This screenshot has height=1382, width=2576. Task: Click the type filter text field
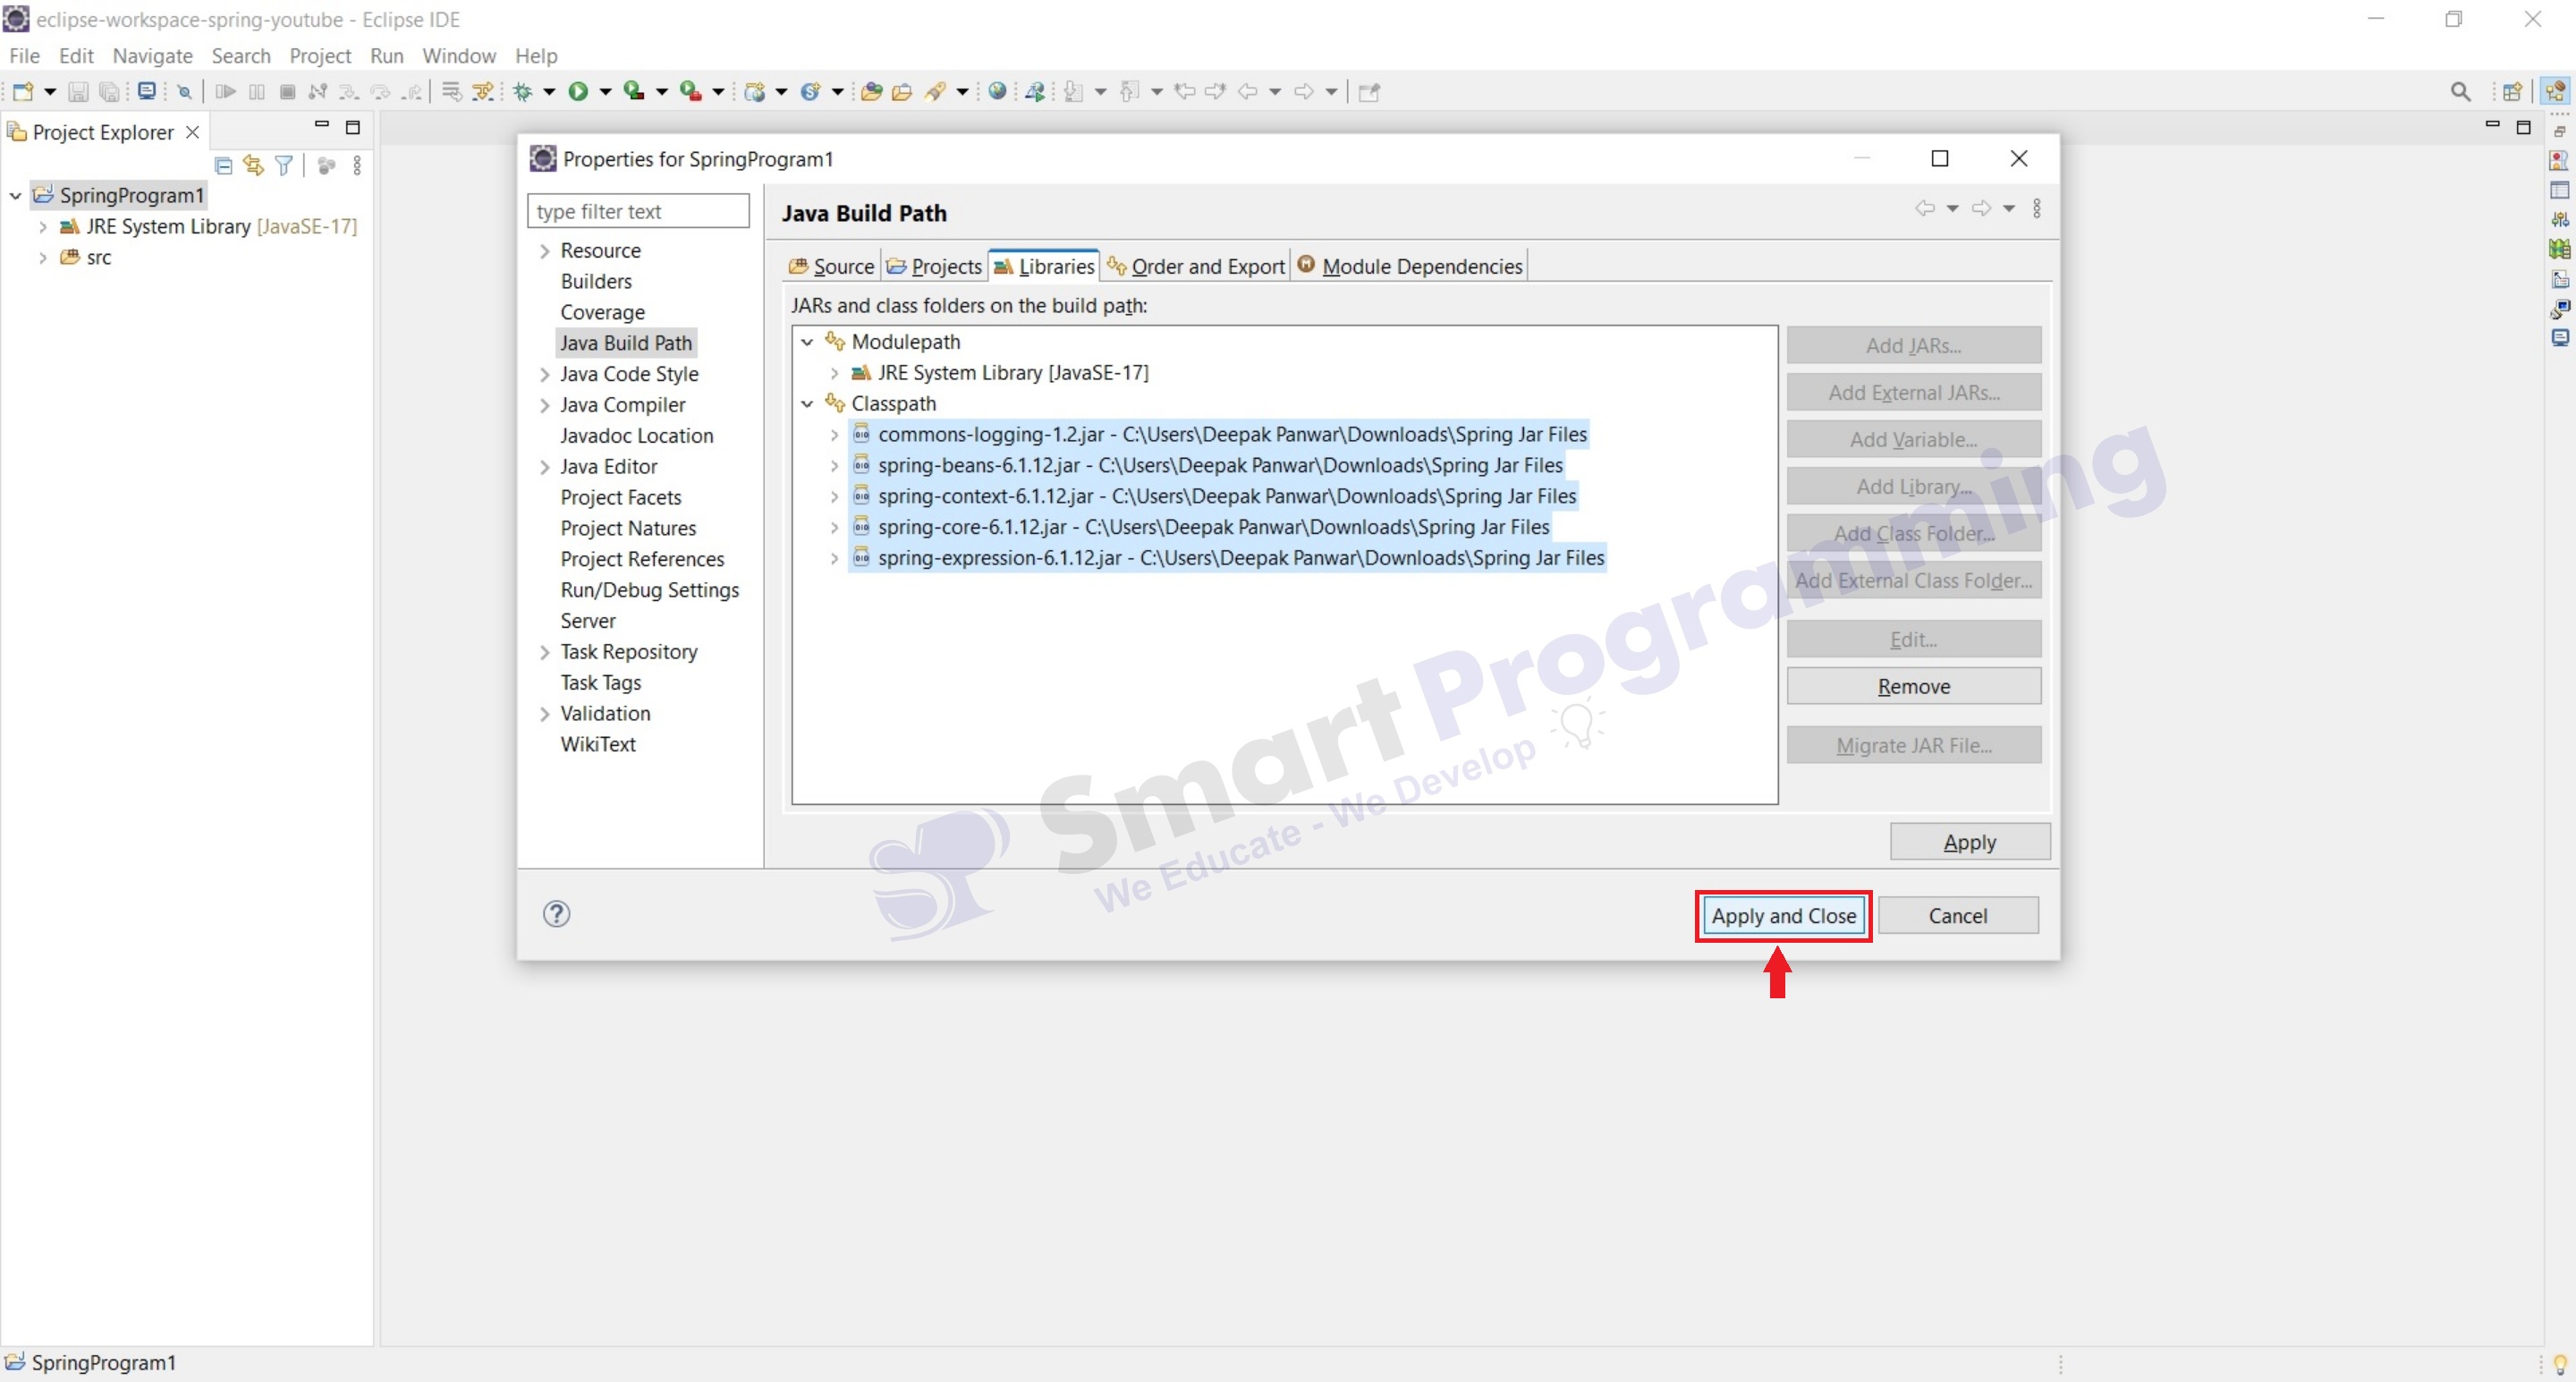[x=638, y=212]
